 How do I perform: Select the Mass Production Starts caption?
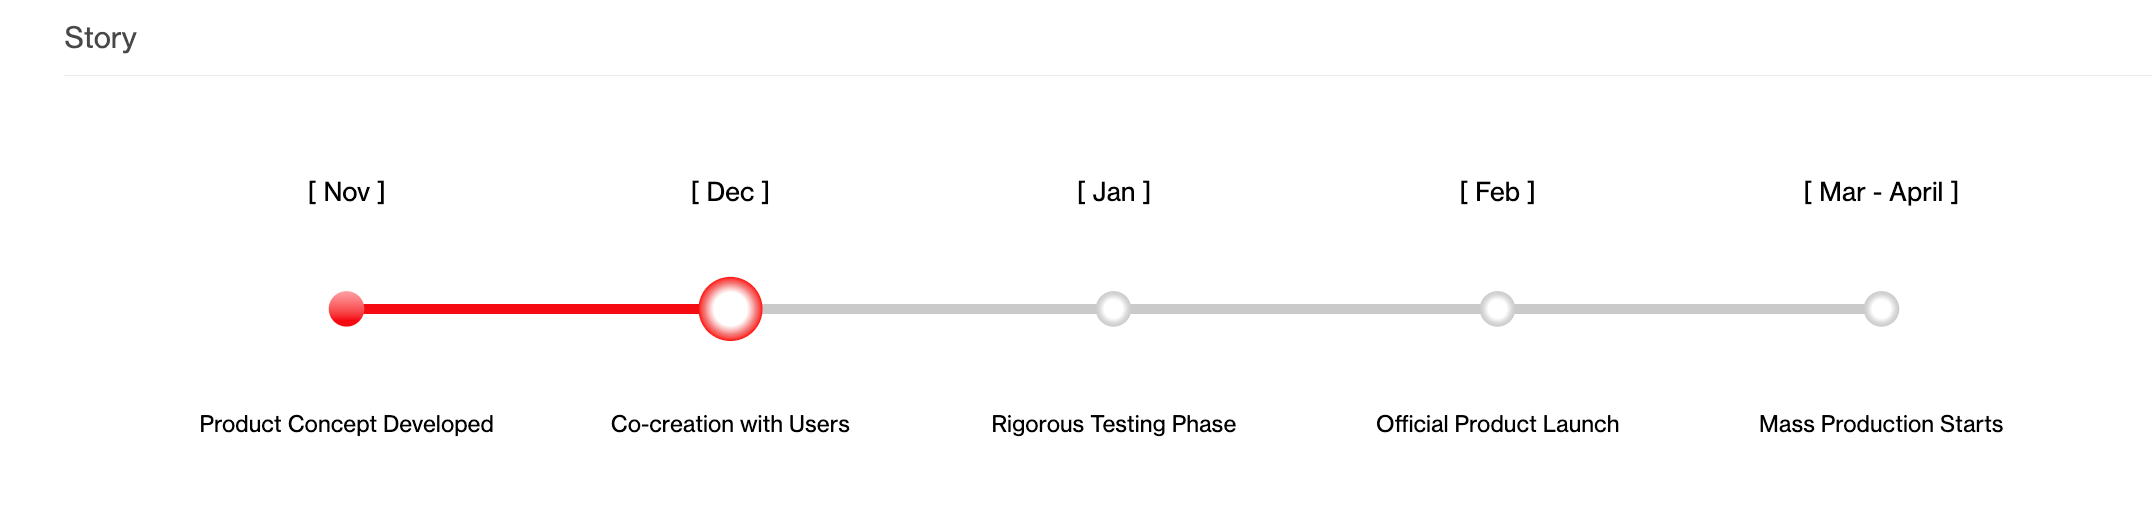pyautogui.click(x=1881, y=424)
